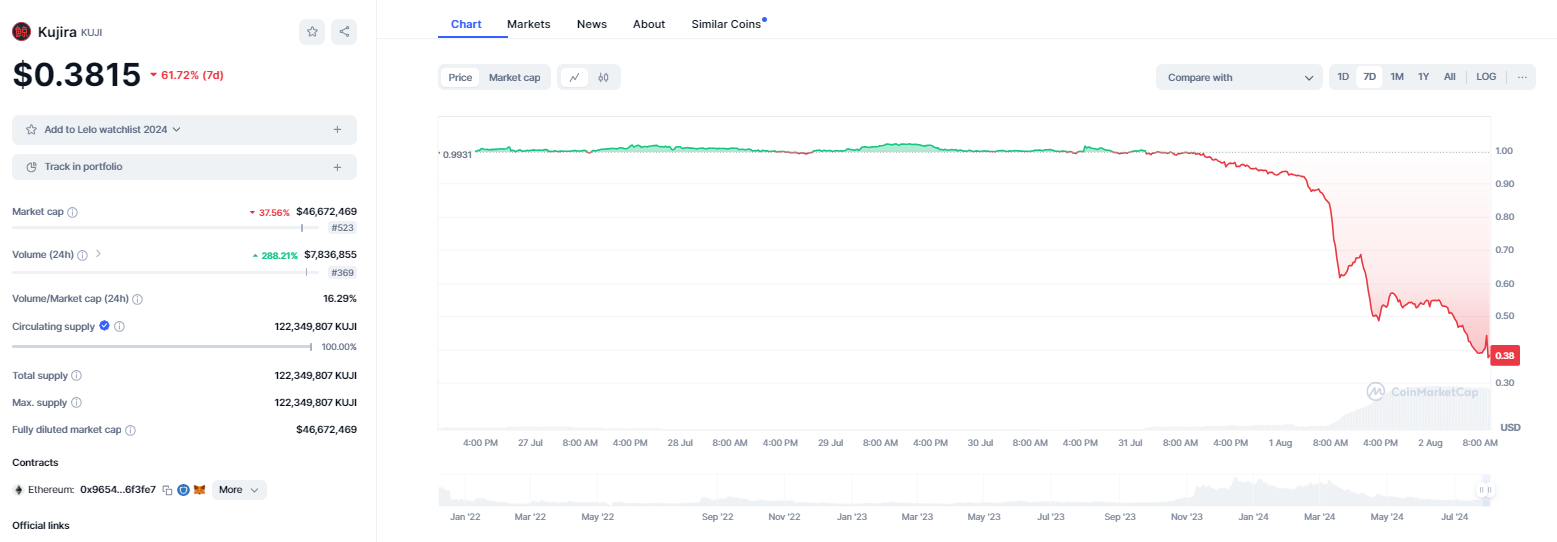The image size is (1557, 542).
Task: Click 1 Aug on chart time axis
Action: point(1281,442)
